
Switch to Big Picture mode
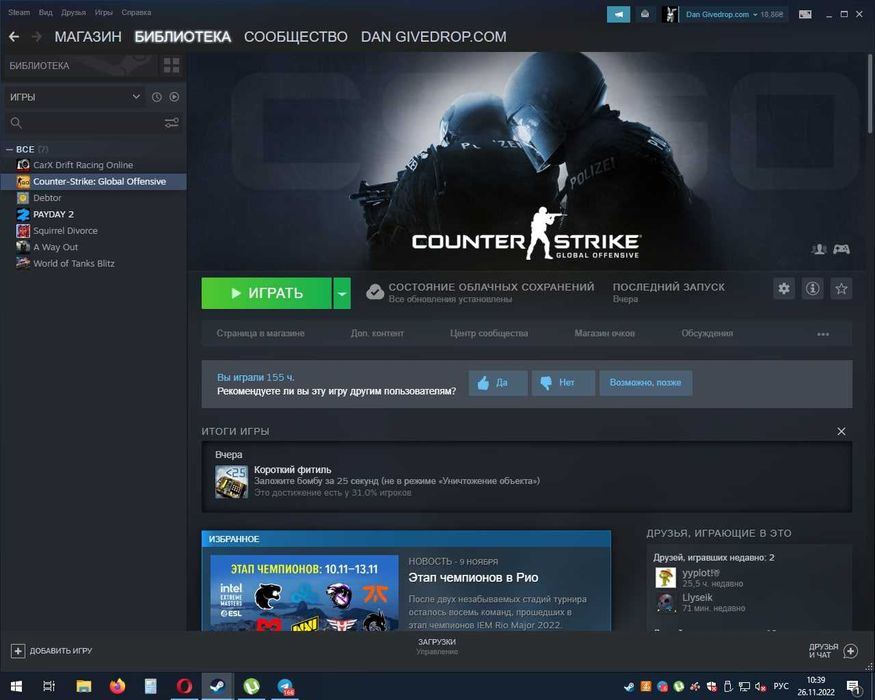805,14
